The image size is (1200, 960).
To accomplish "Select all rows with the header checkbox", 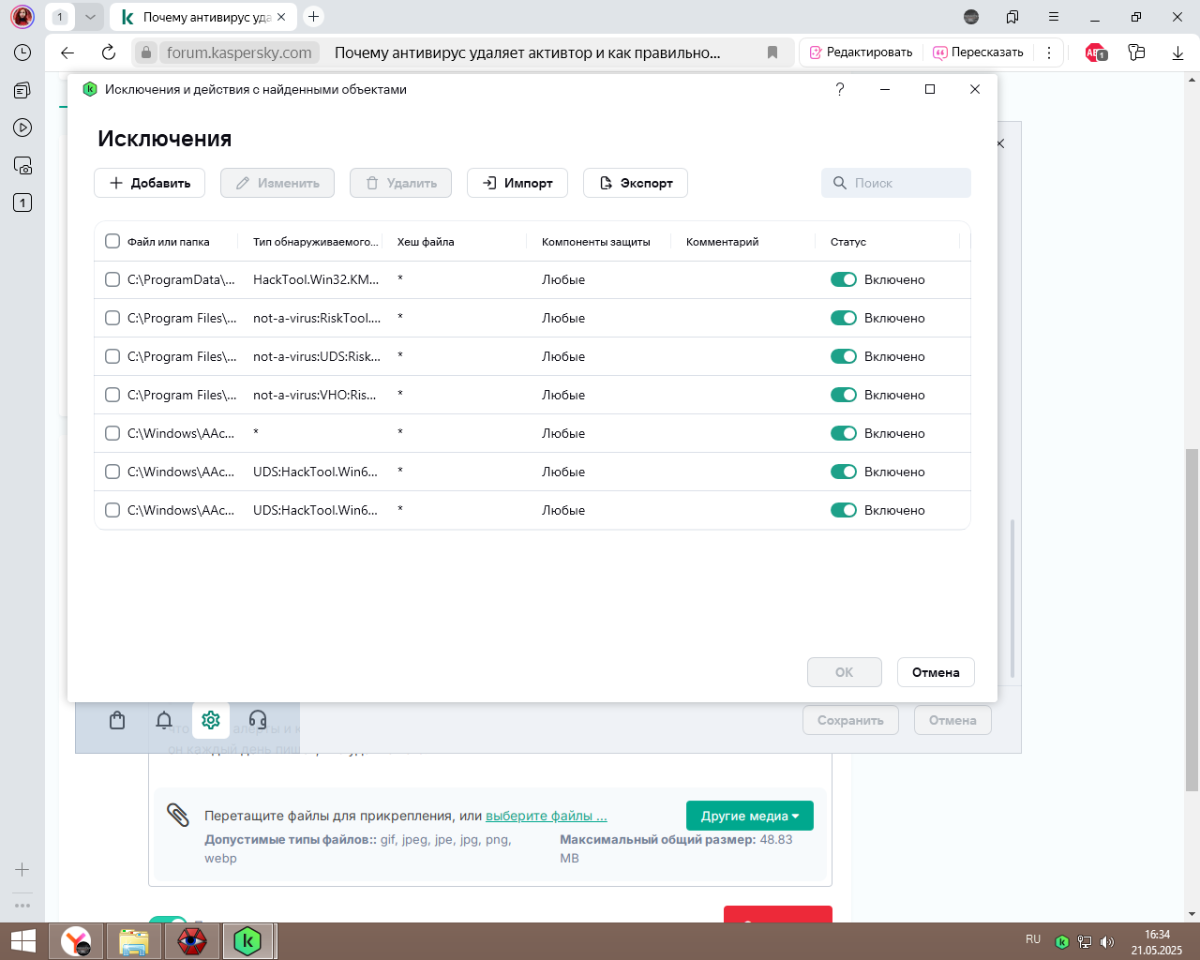I will 112,241.
